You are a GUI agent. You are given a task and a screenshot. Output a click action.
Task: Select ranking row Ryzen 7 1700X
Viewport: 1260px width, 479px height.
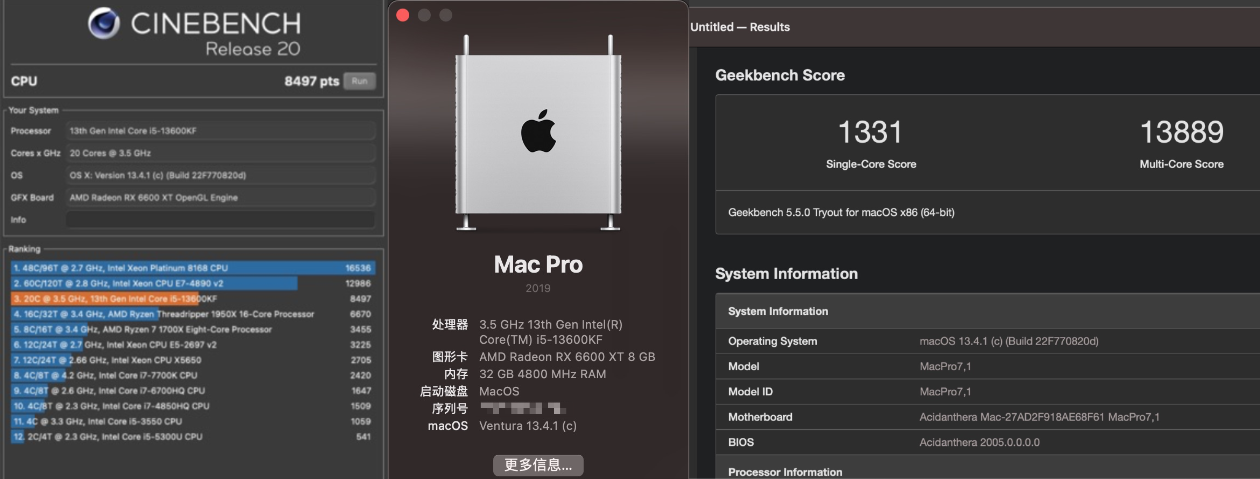pos(193,329)
